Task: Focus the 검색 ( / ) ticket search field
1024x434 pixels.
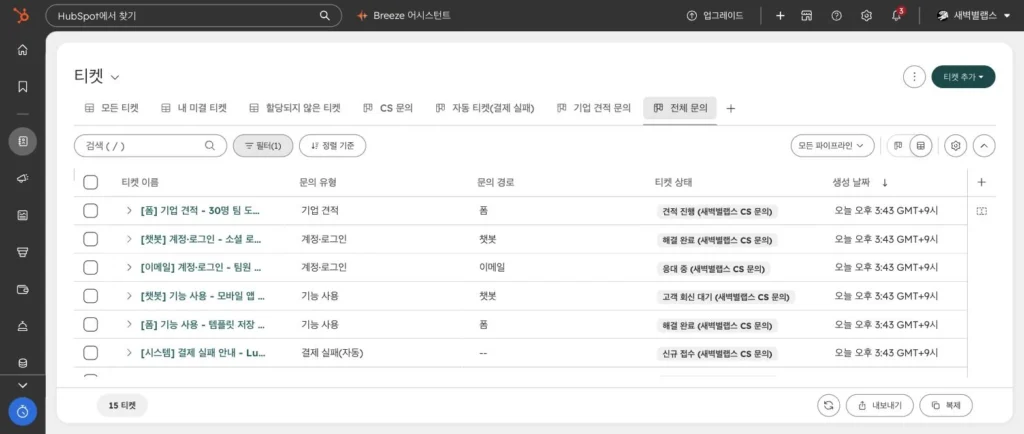Action: point(150,146)
